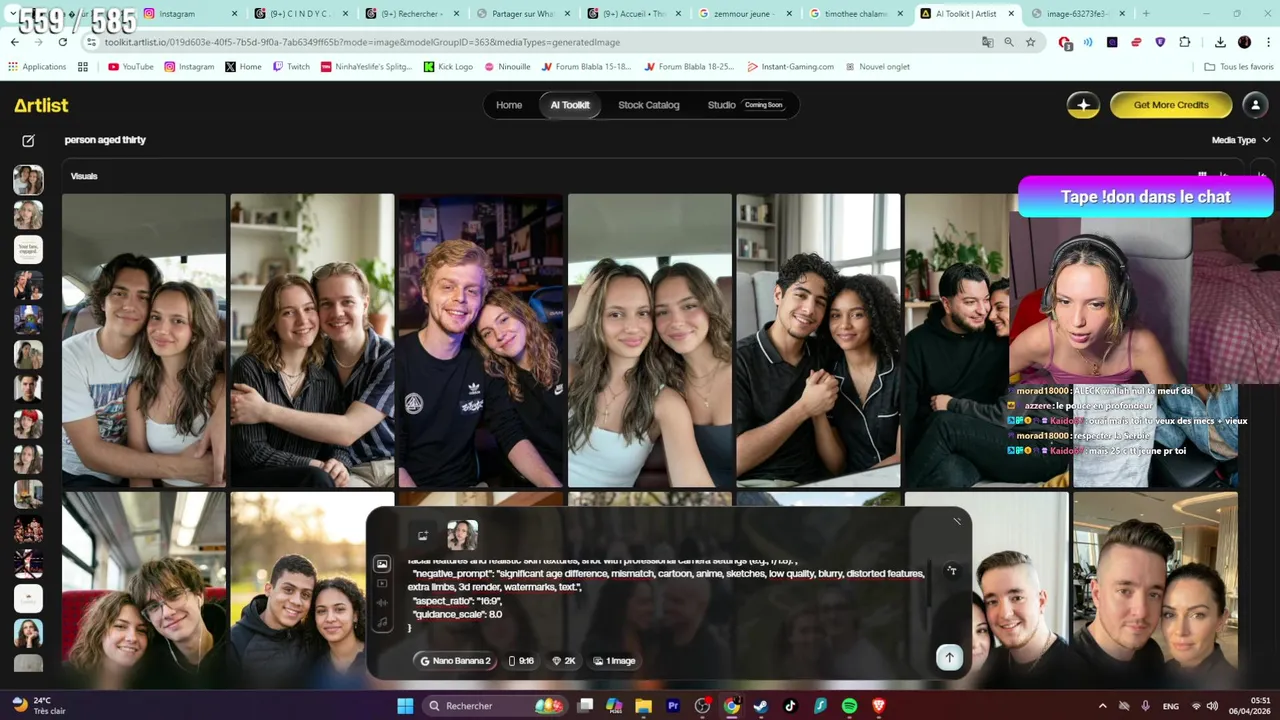Image resolution: width=1280 pixels, height=720 pixels.
Task: Click the person aged thirty project title
Action: click(105, 140)
